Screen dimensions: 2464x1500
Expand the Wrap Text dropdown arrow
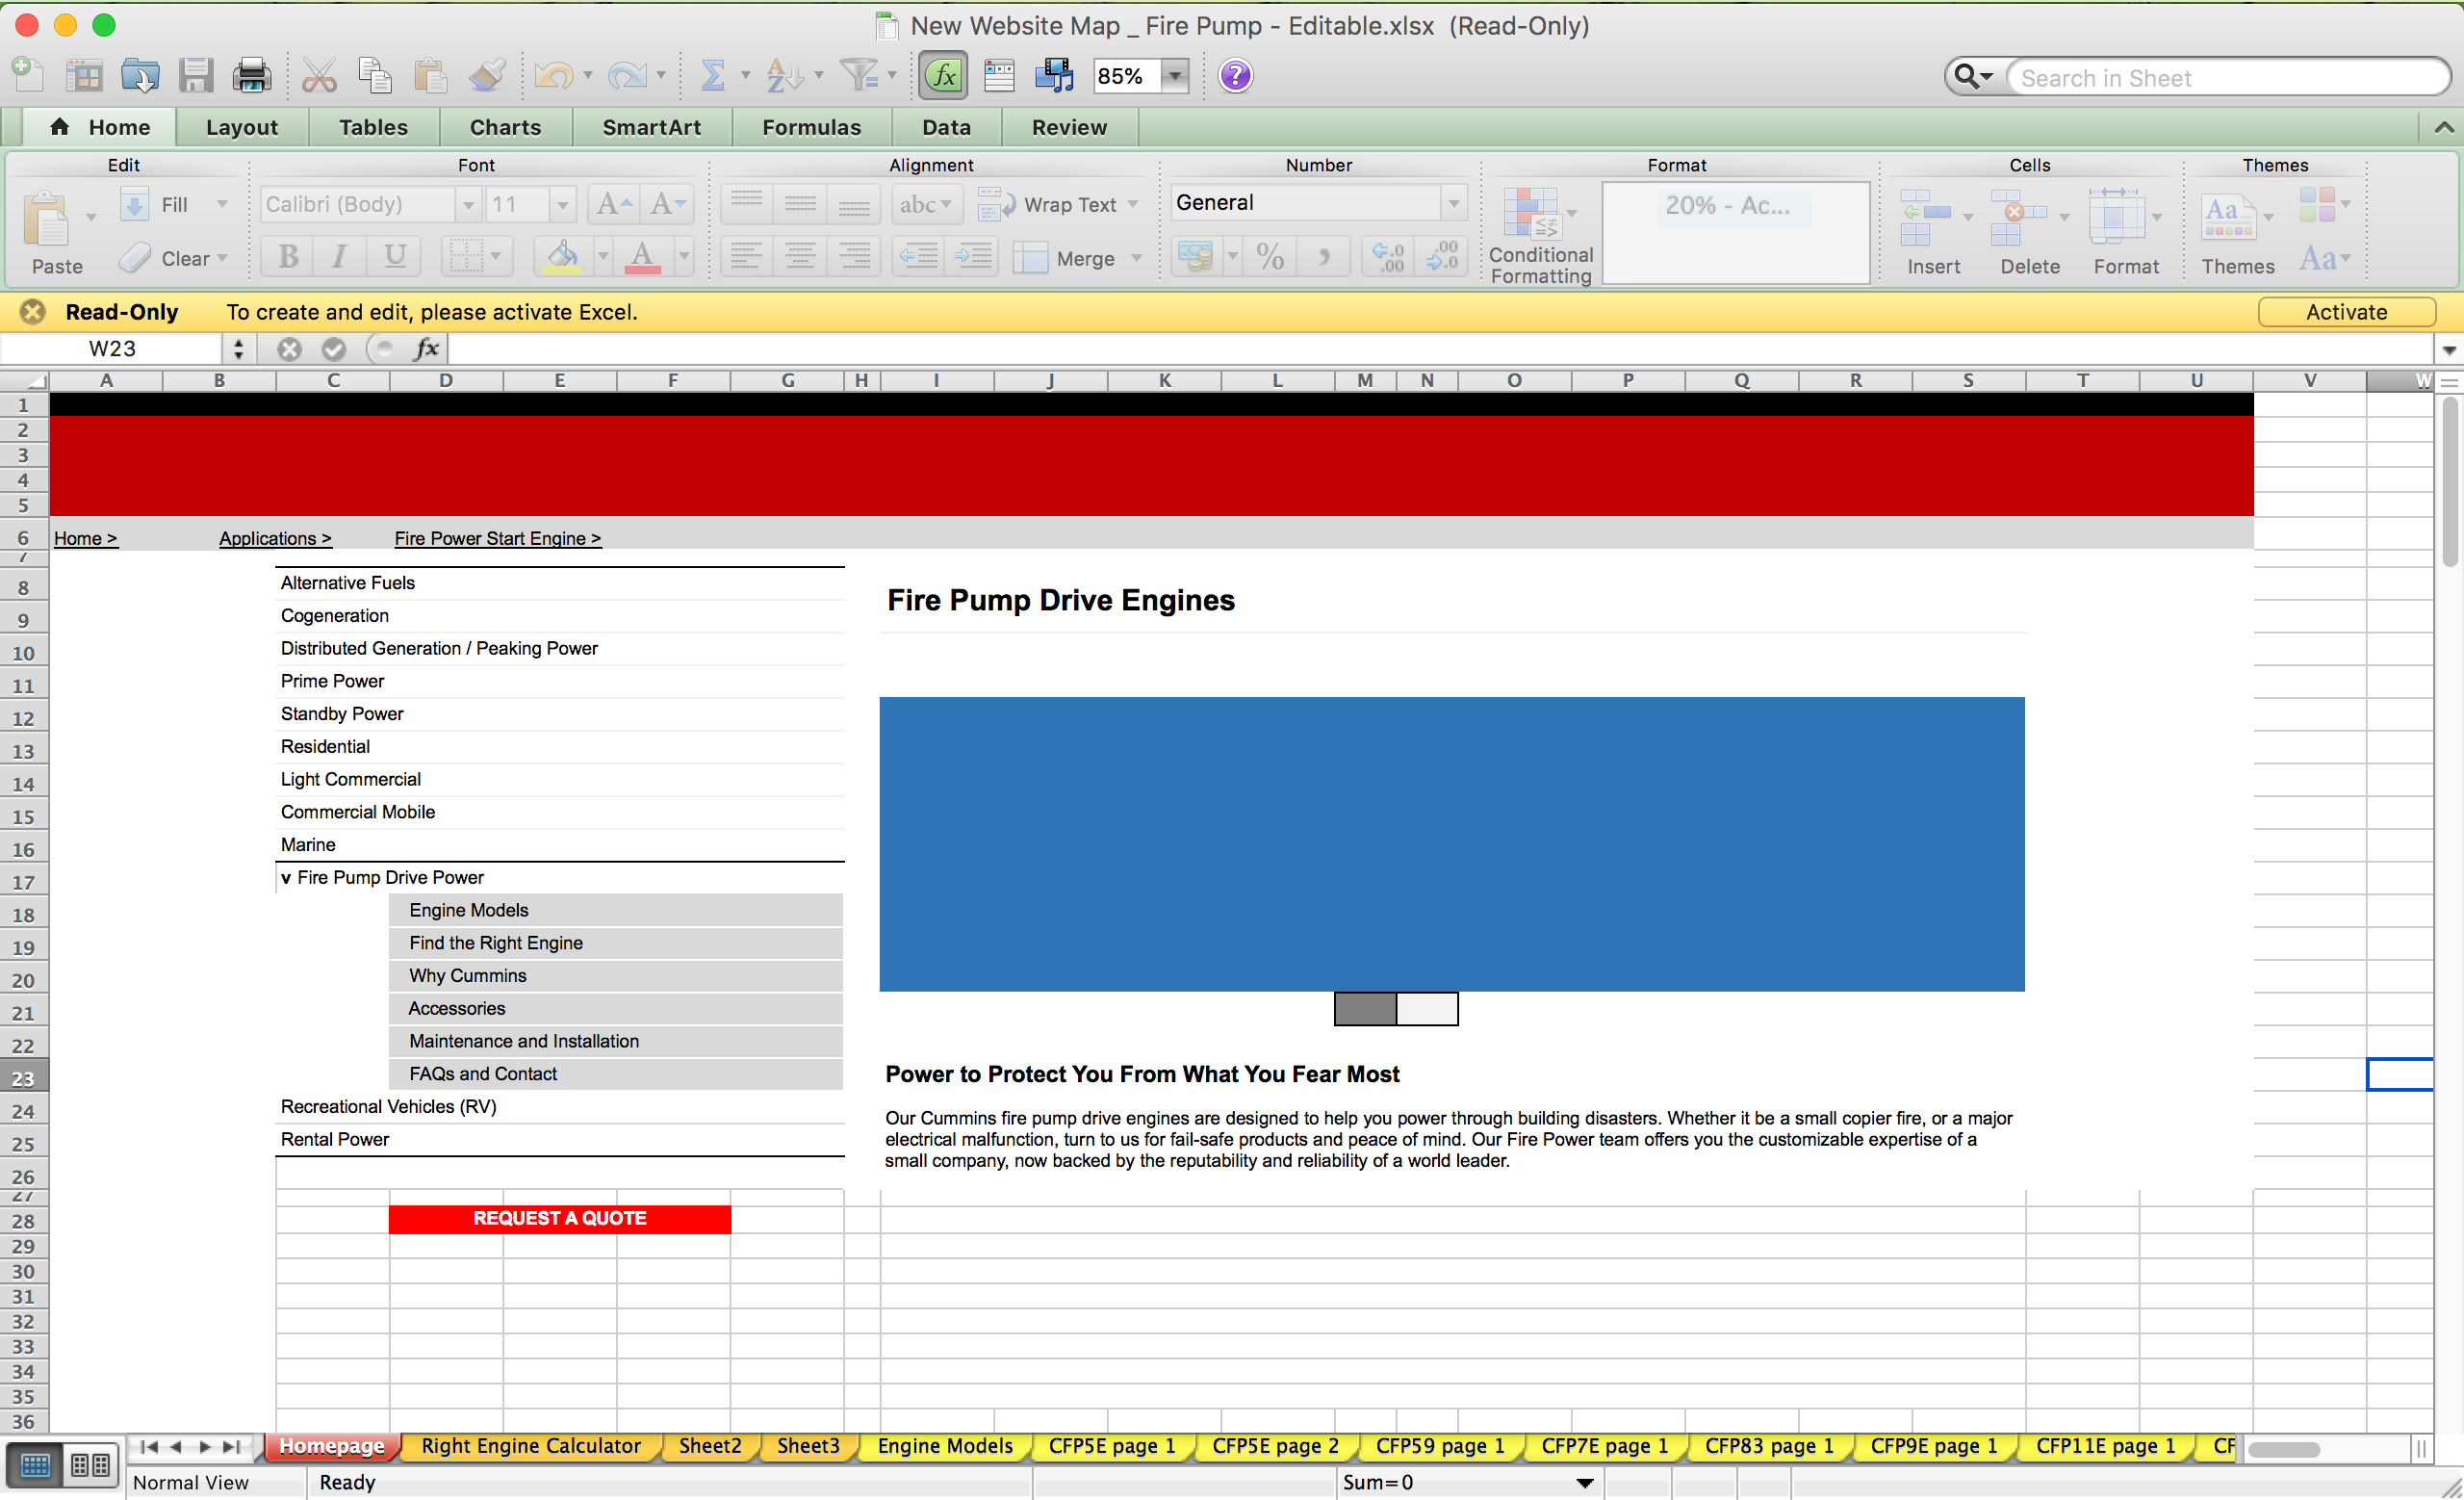1133,204
